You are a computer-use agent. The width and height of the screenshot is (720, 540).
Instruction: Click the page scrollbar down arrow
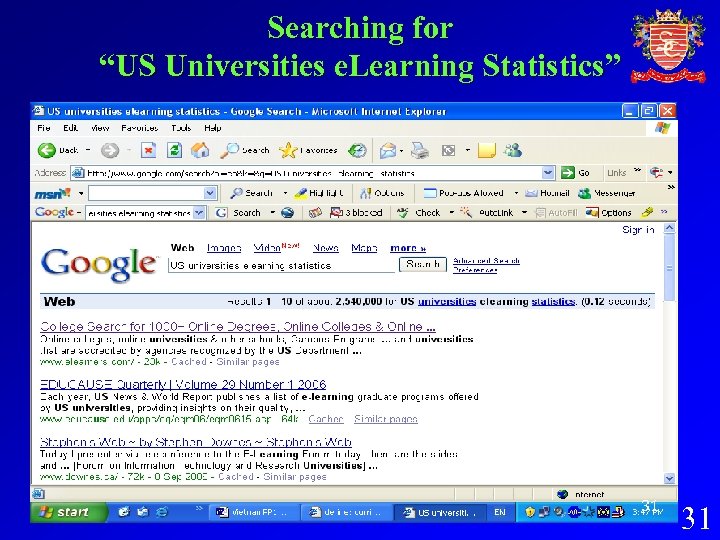pos(669,478)
